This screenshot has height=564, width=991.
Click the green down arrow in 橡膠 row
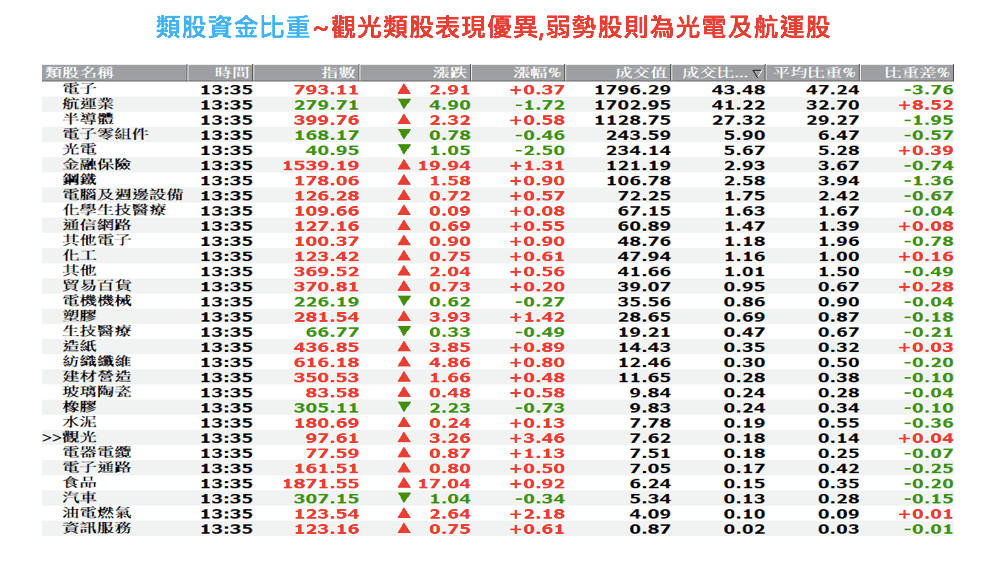(404, 408)
